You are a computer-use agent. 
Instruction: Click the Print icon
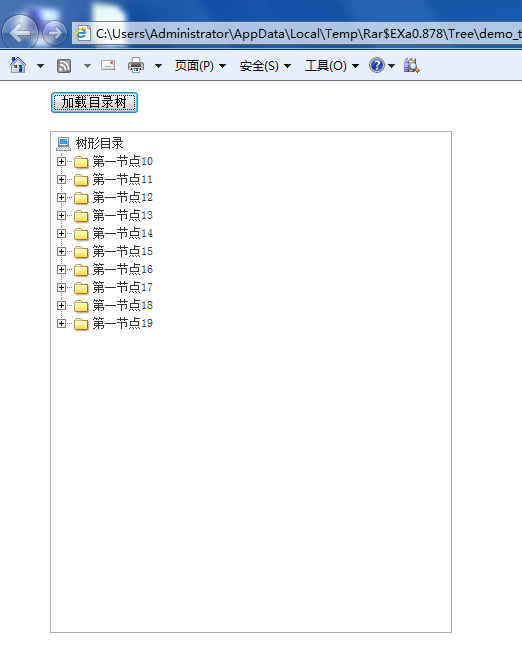coord(136,65)
